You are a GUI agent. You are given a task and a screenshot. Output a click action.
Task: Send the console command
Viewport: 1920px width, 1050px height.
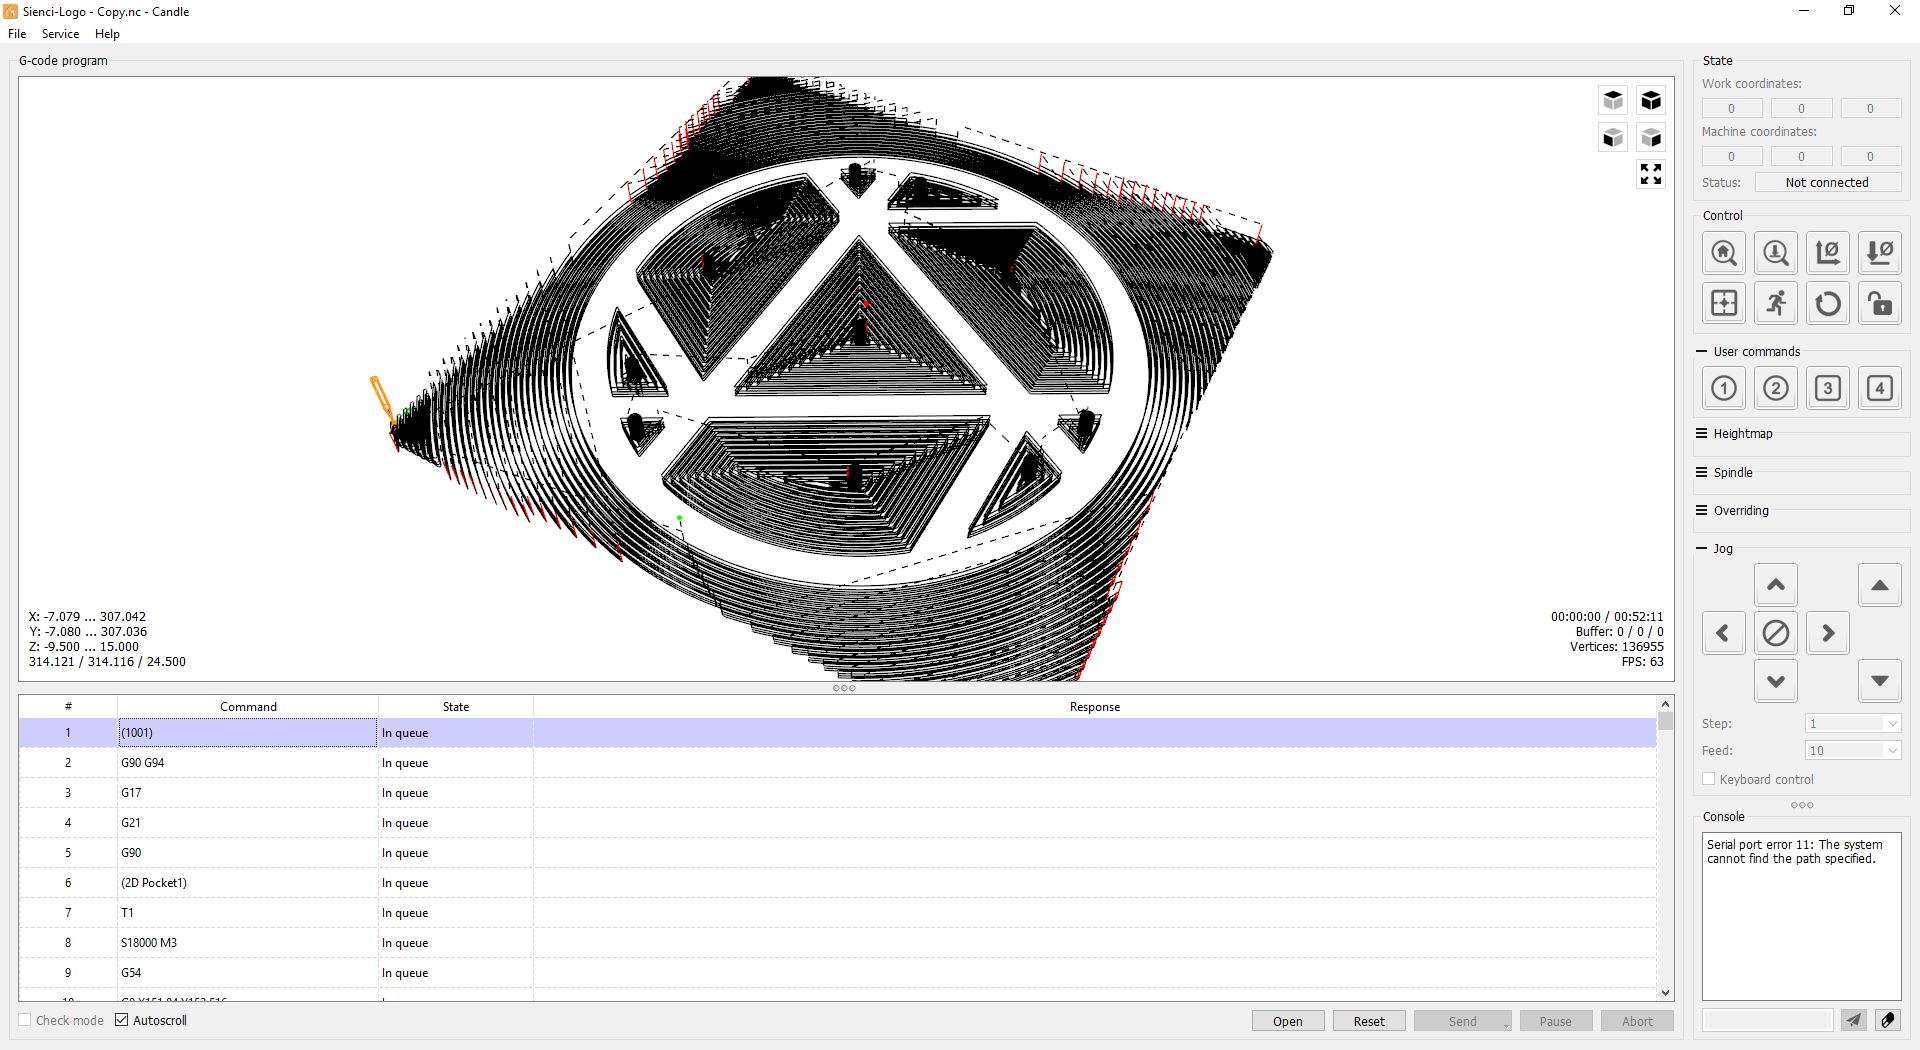point(1853,1020)
